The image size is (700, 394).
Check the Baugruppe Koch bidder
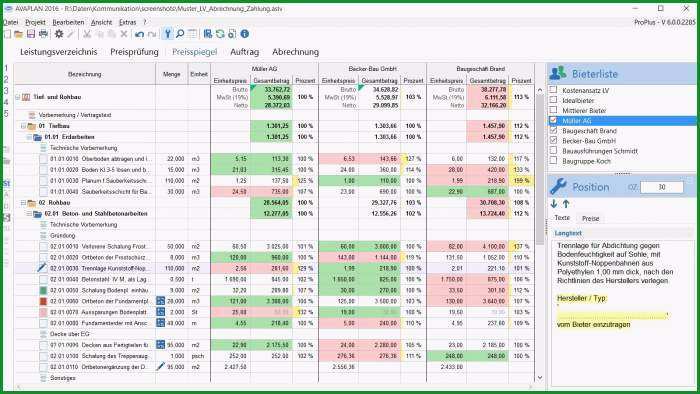(553, 161)
